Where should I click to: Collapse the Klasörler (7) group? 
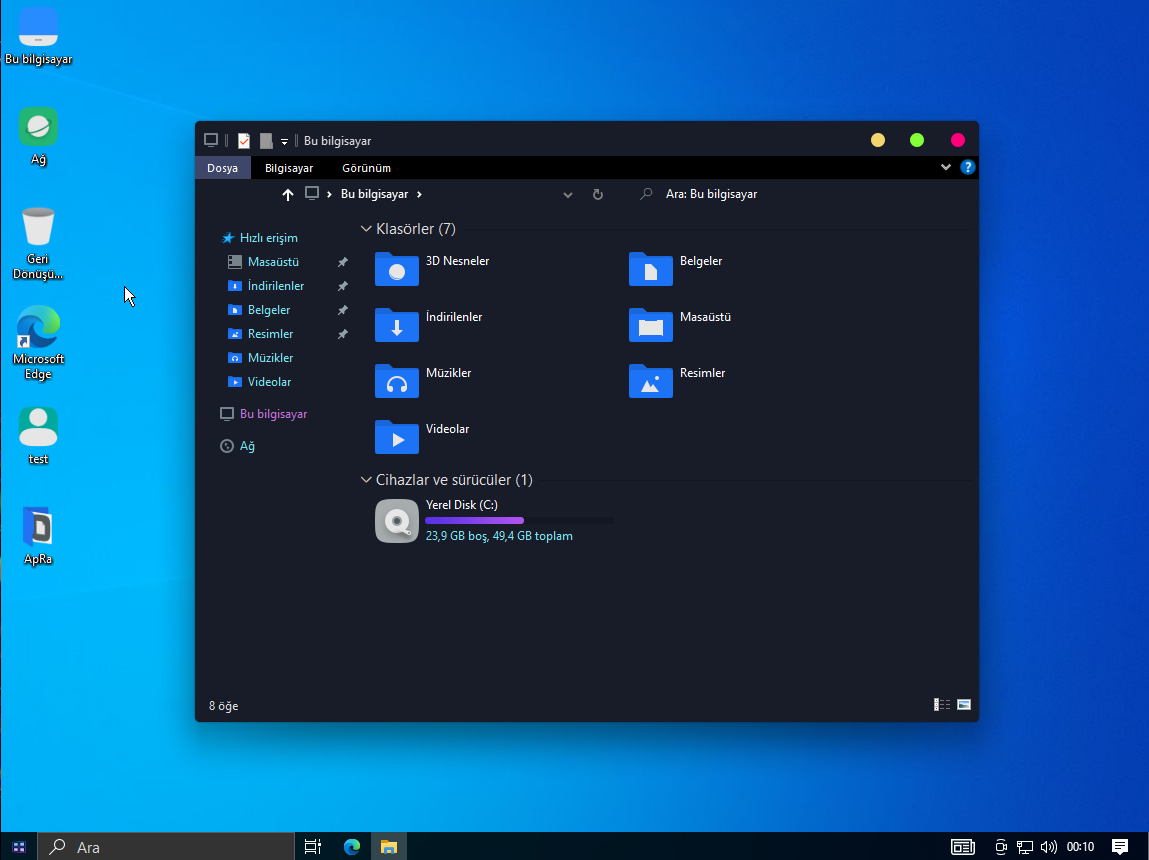click(366, 229)
